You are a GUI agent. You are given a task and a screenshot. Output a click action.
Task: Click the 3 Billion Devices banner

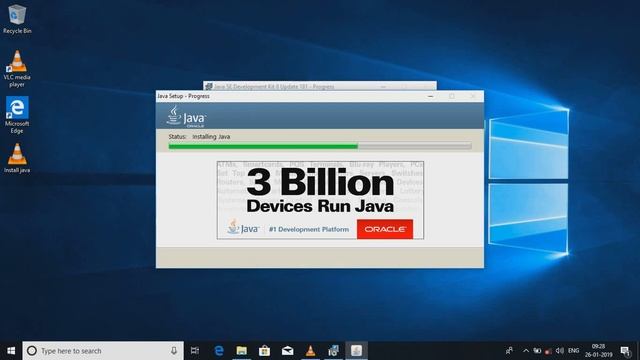click(320, 200)
